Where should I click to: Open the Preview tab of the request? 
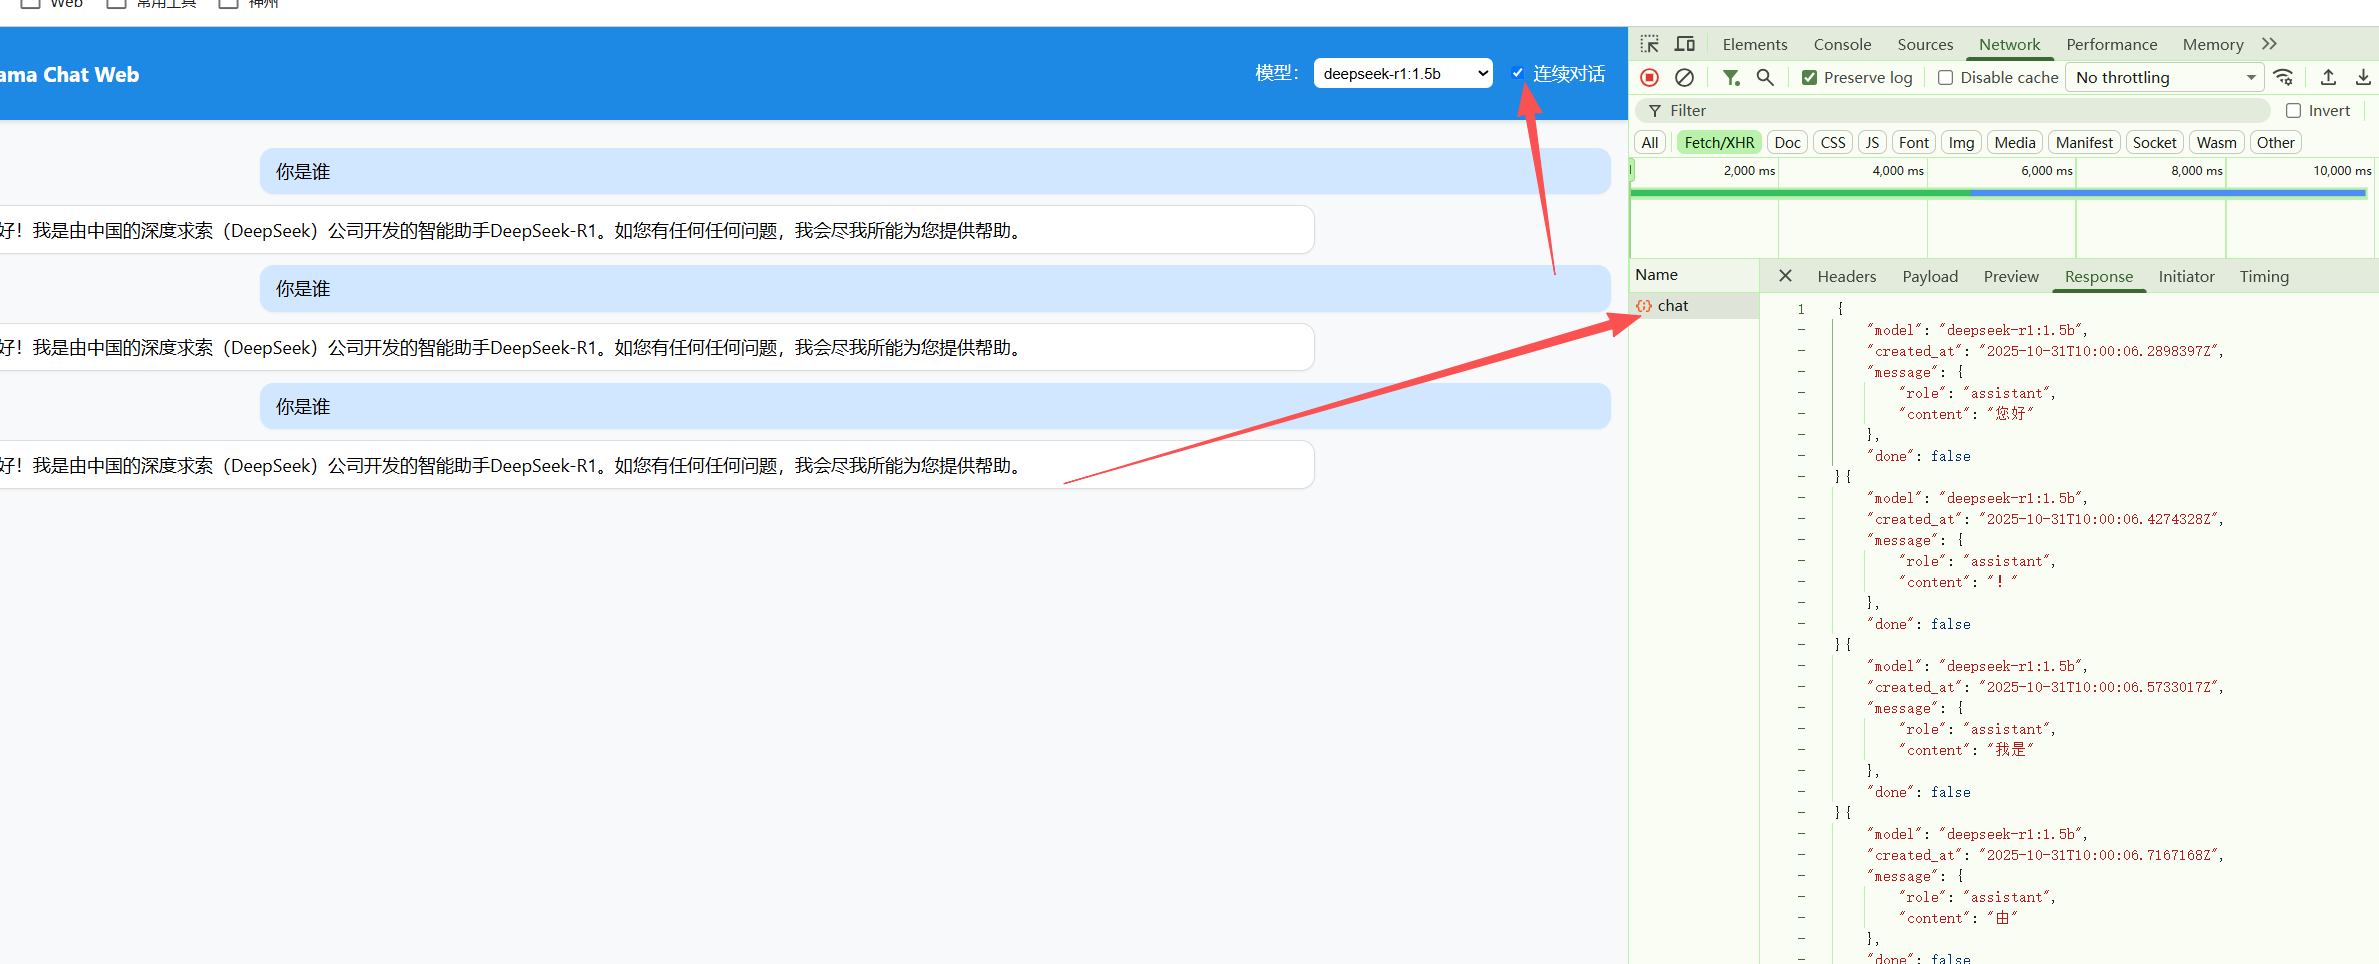pyautogui.click(x=2011, y=277)
